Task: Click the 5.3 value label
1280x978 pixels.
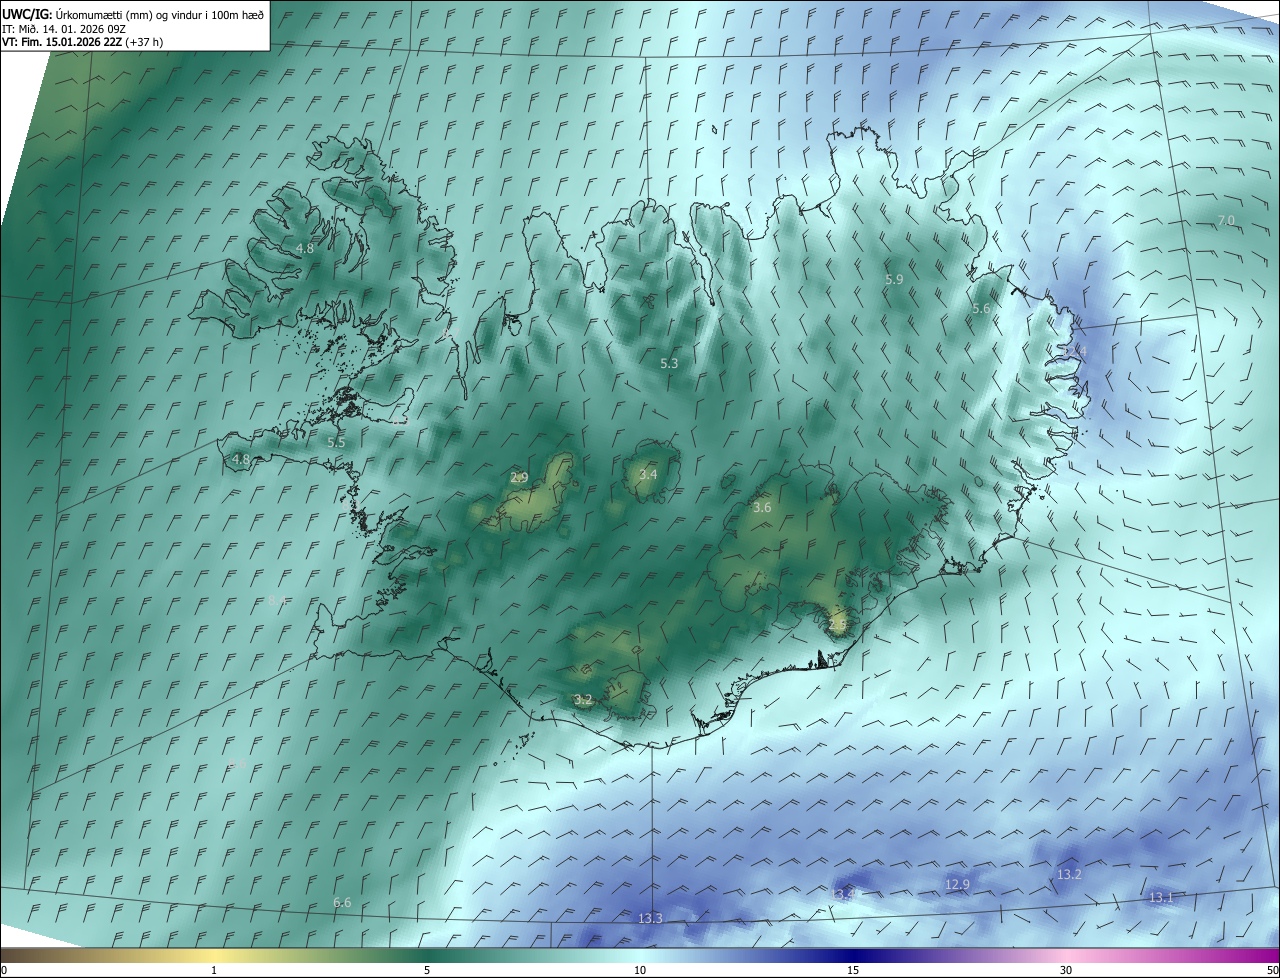Action: (x=670, y=364)
